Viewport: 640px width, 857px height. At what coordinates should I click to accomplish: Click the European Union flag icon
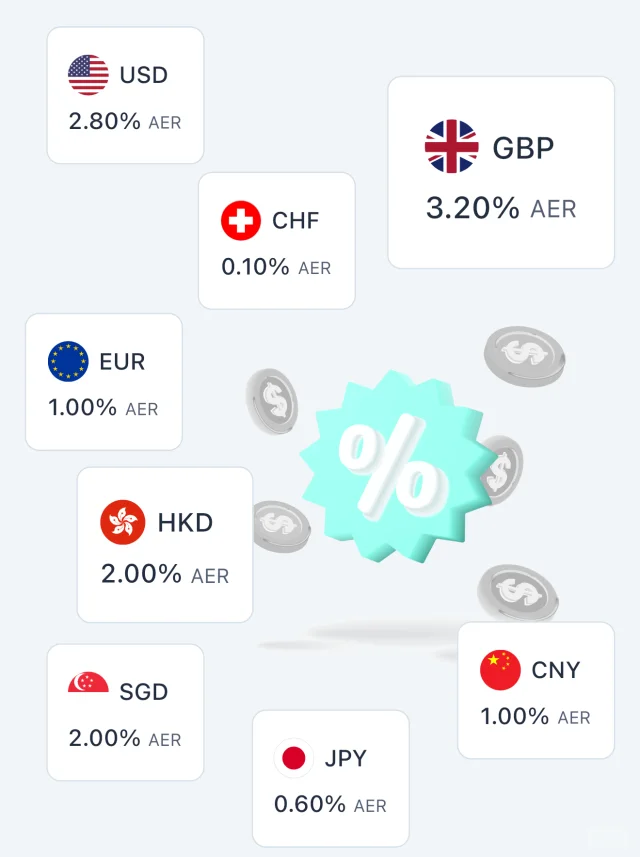68,361
